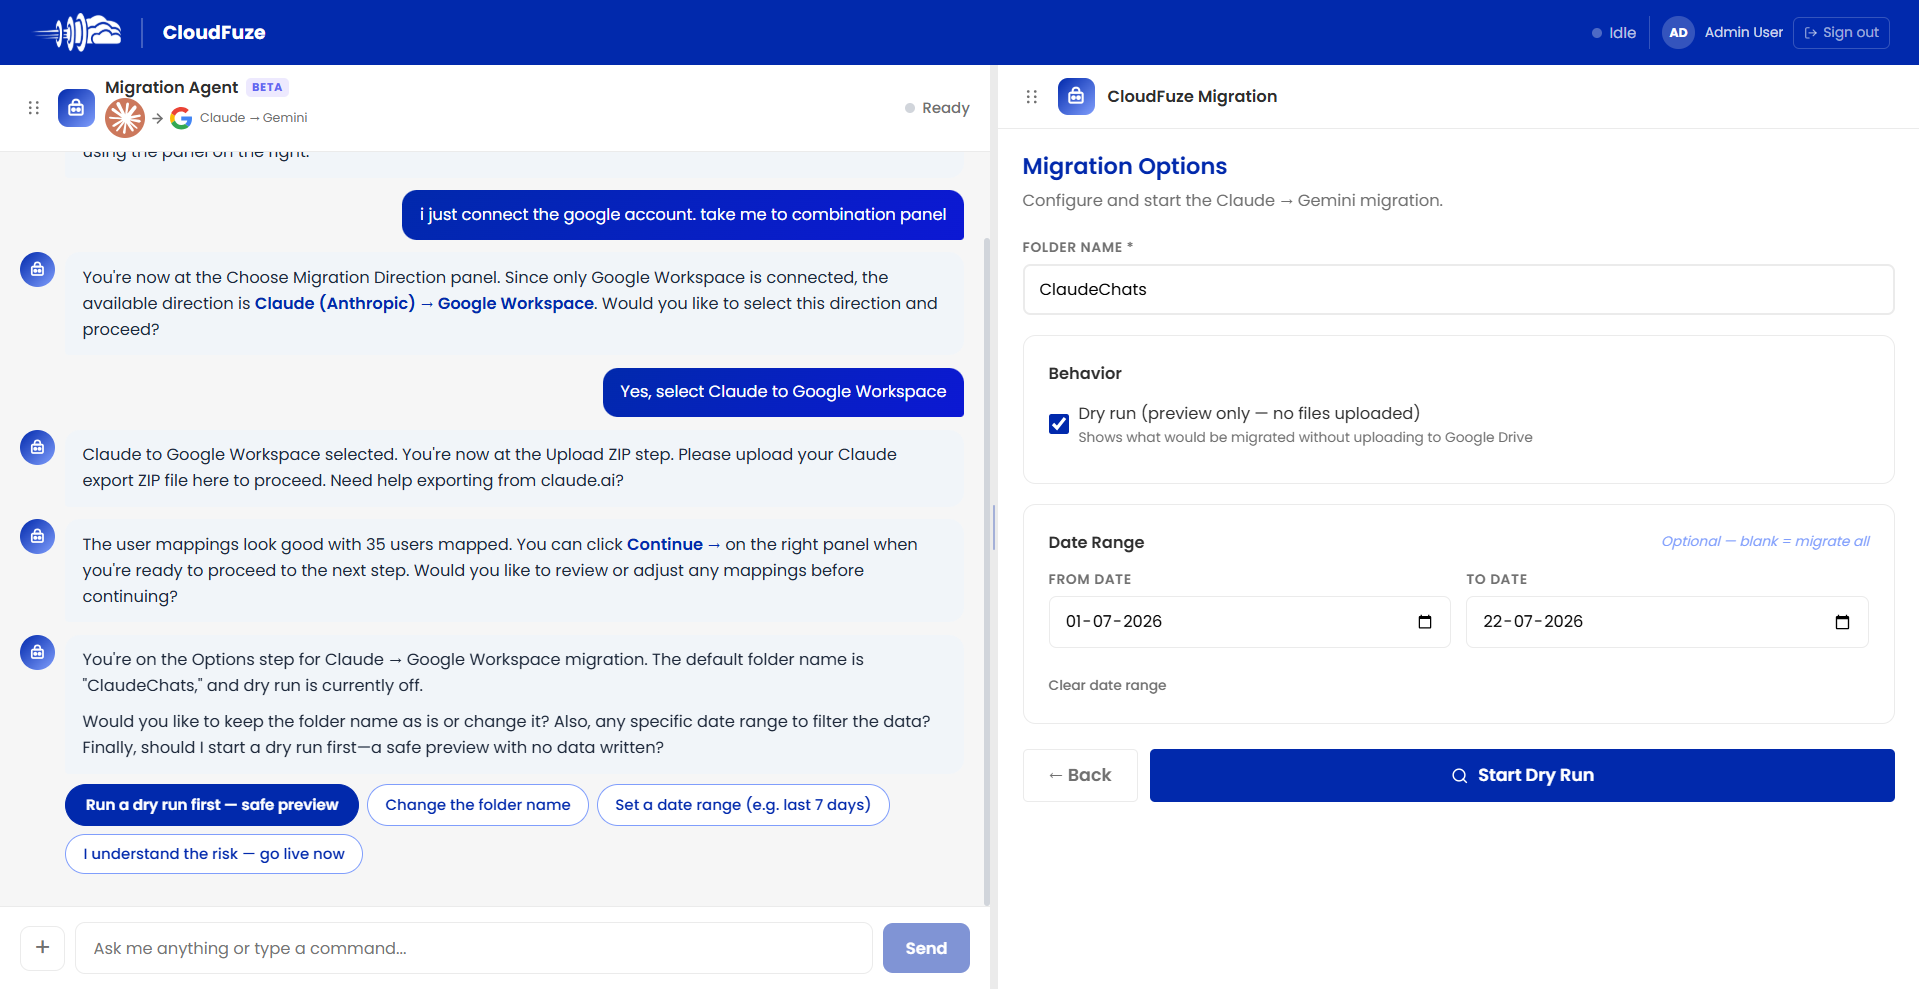Click 'i just connect the google account' message

[683, 215]
